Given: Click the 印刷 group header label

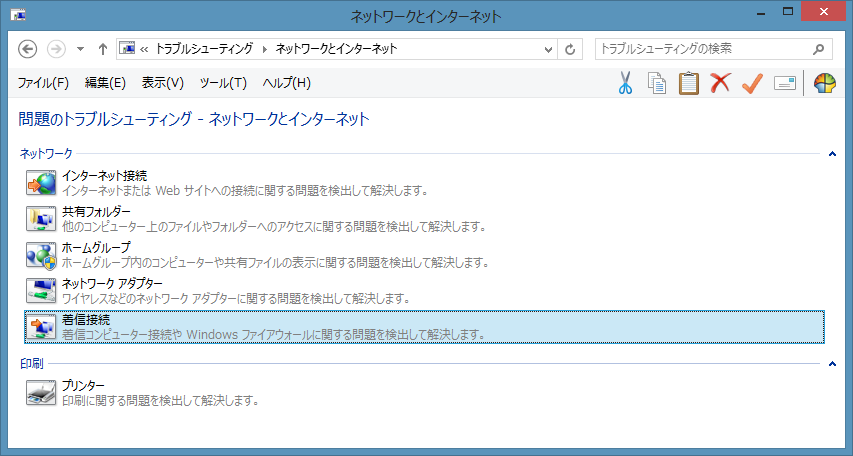Looking at the screenshot, I should 32,363.
